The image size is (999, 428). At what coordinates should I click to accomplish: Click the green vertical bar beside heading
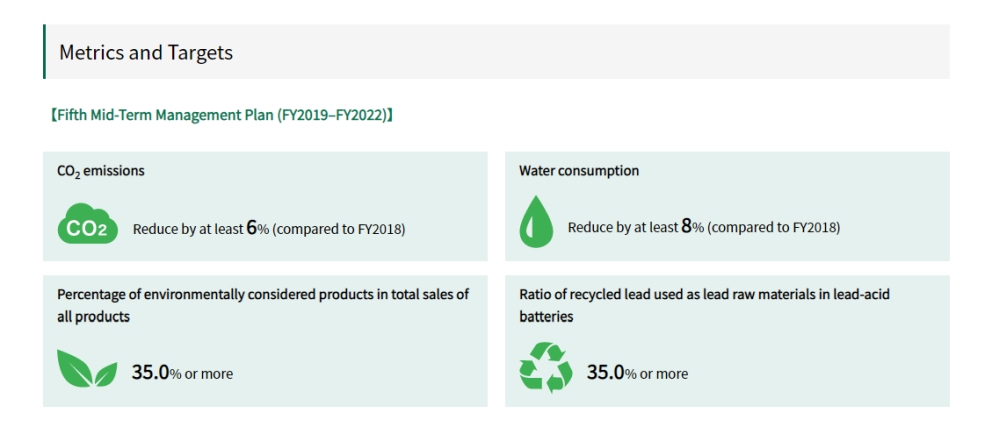pyautogui.click(x=45, y=52)
